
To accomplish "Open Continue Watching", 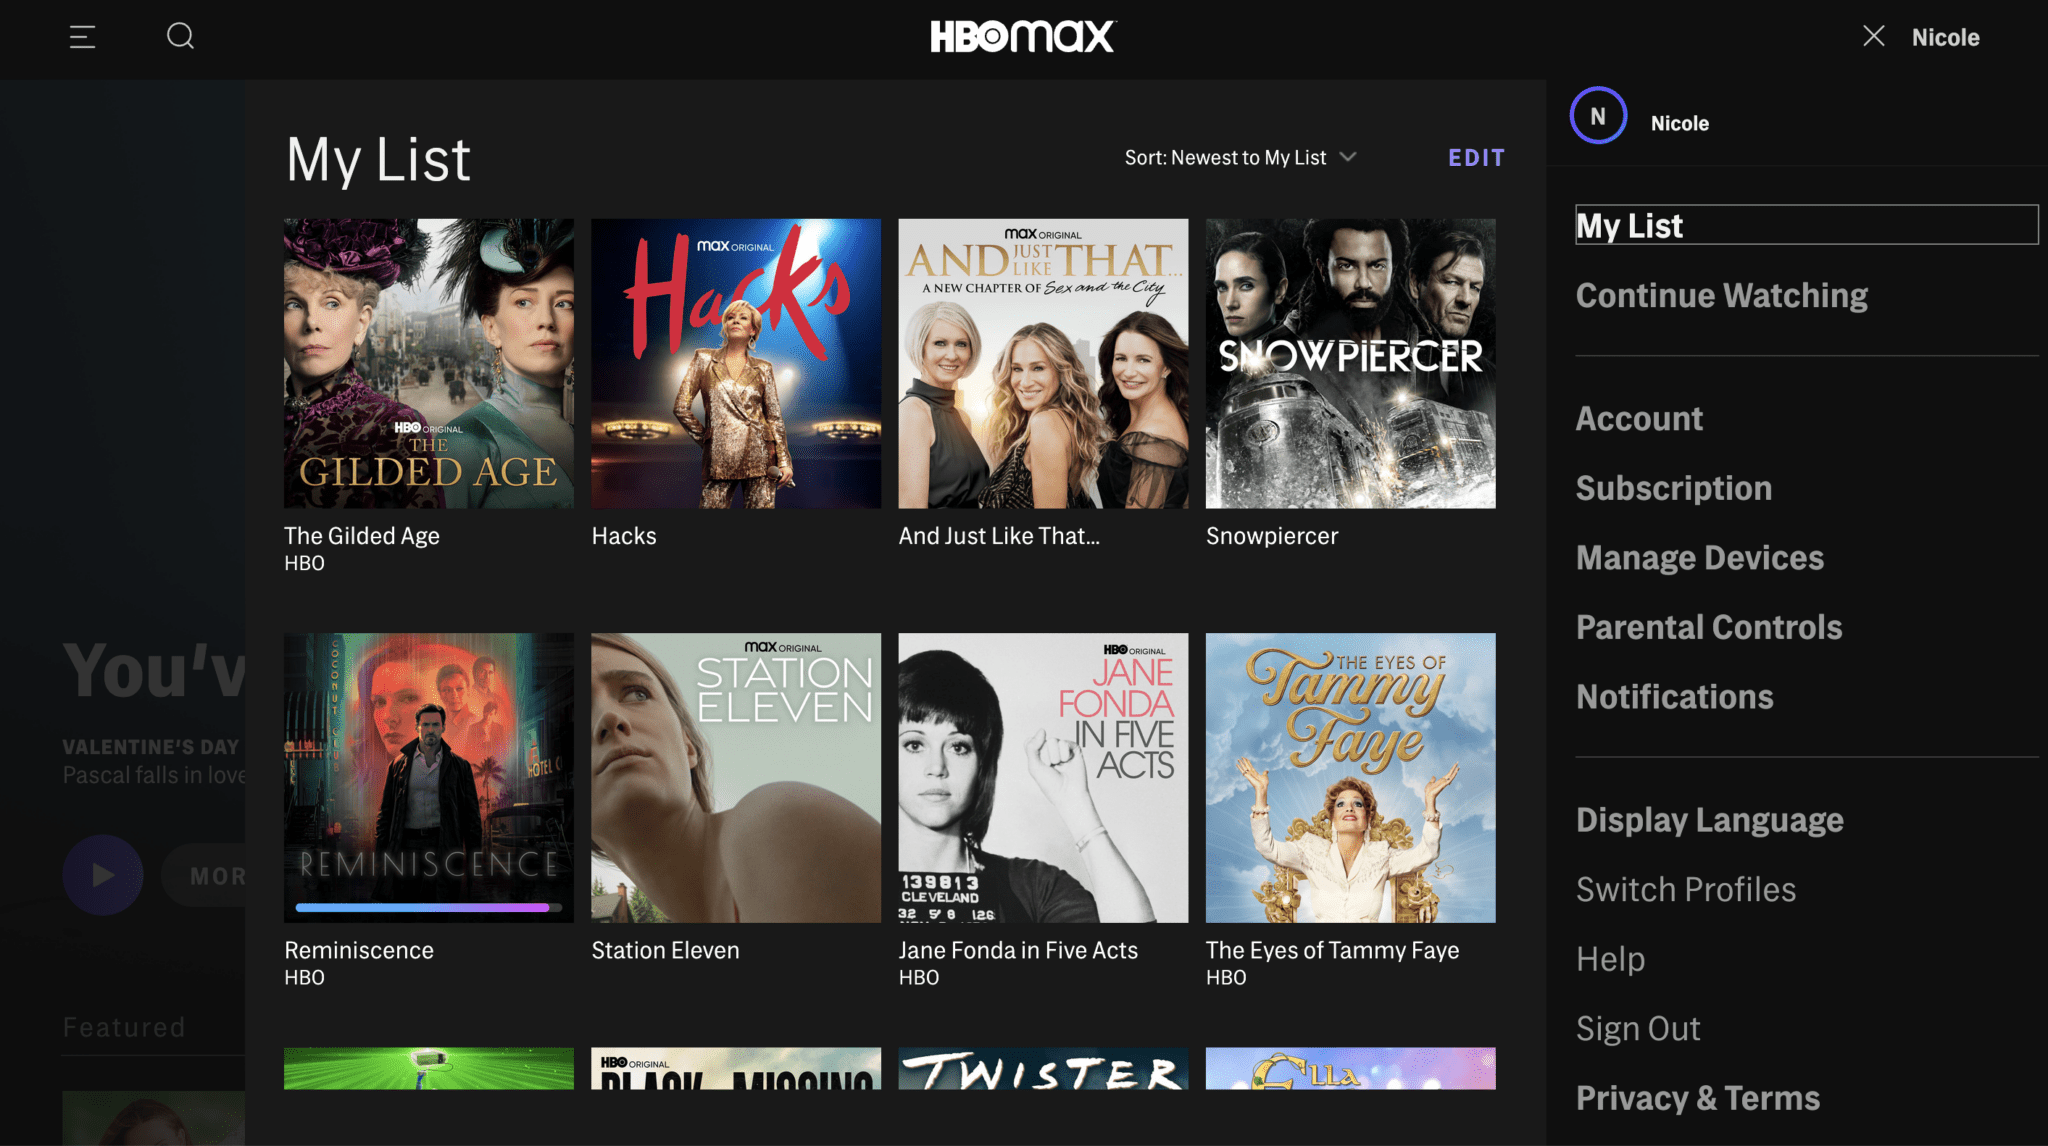I will (1721, 295).
